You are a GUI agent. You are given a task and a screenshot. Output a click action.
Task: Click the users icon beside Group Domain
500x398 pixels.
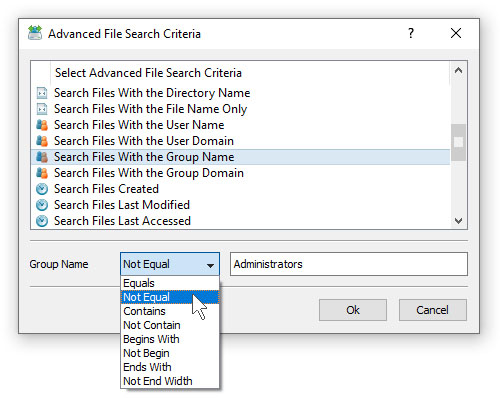42,173
